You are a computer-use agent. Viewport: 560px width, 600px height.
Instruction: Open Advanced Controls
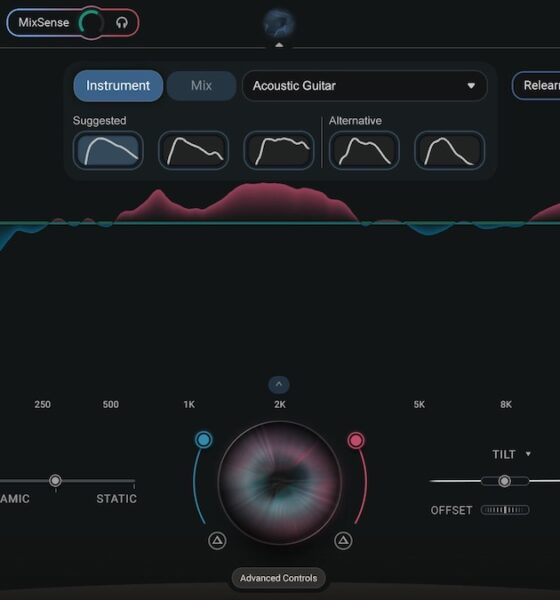[x=279, y=578]
